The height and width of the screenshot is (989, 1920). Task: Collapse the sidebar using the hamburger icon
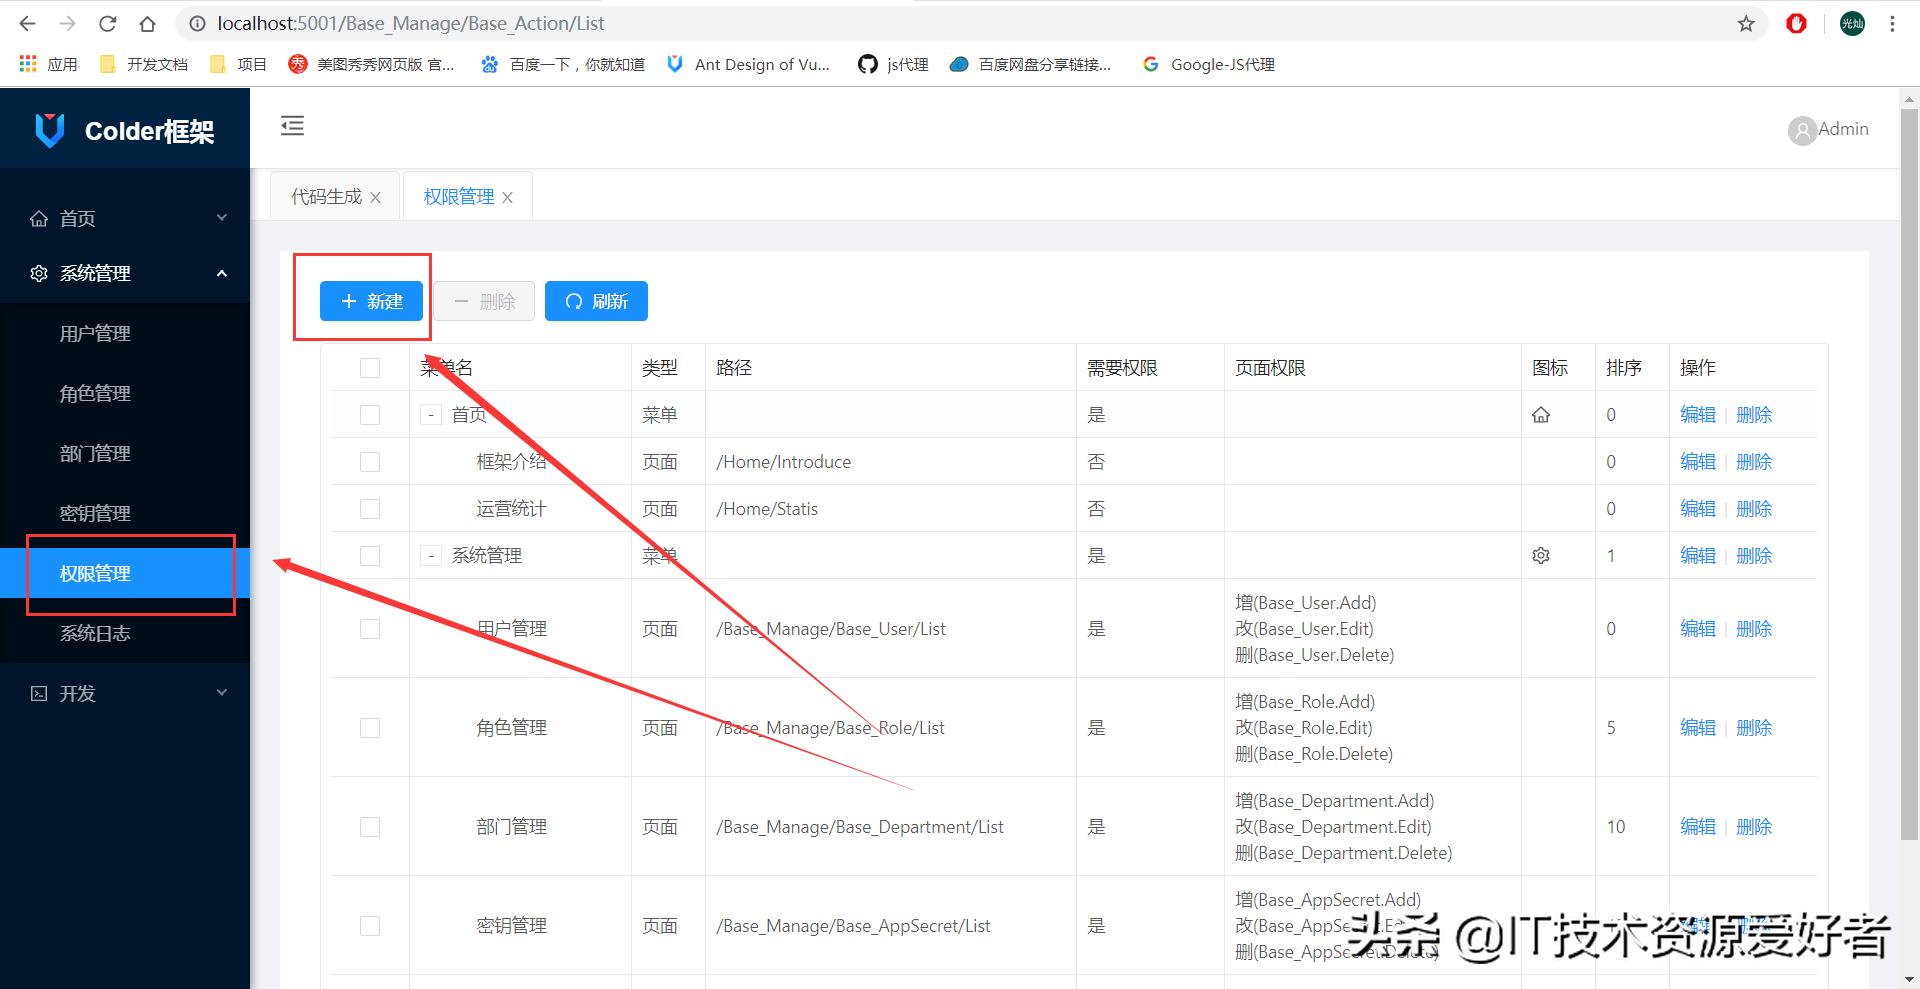[292, 126]
